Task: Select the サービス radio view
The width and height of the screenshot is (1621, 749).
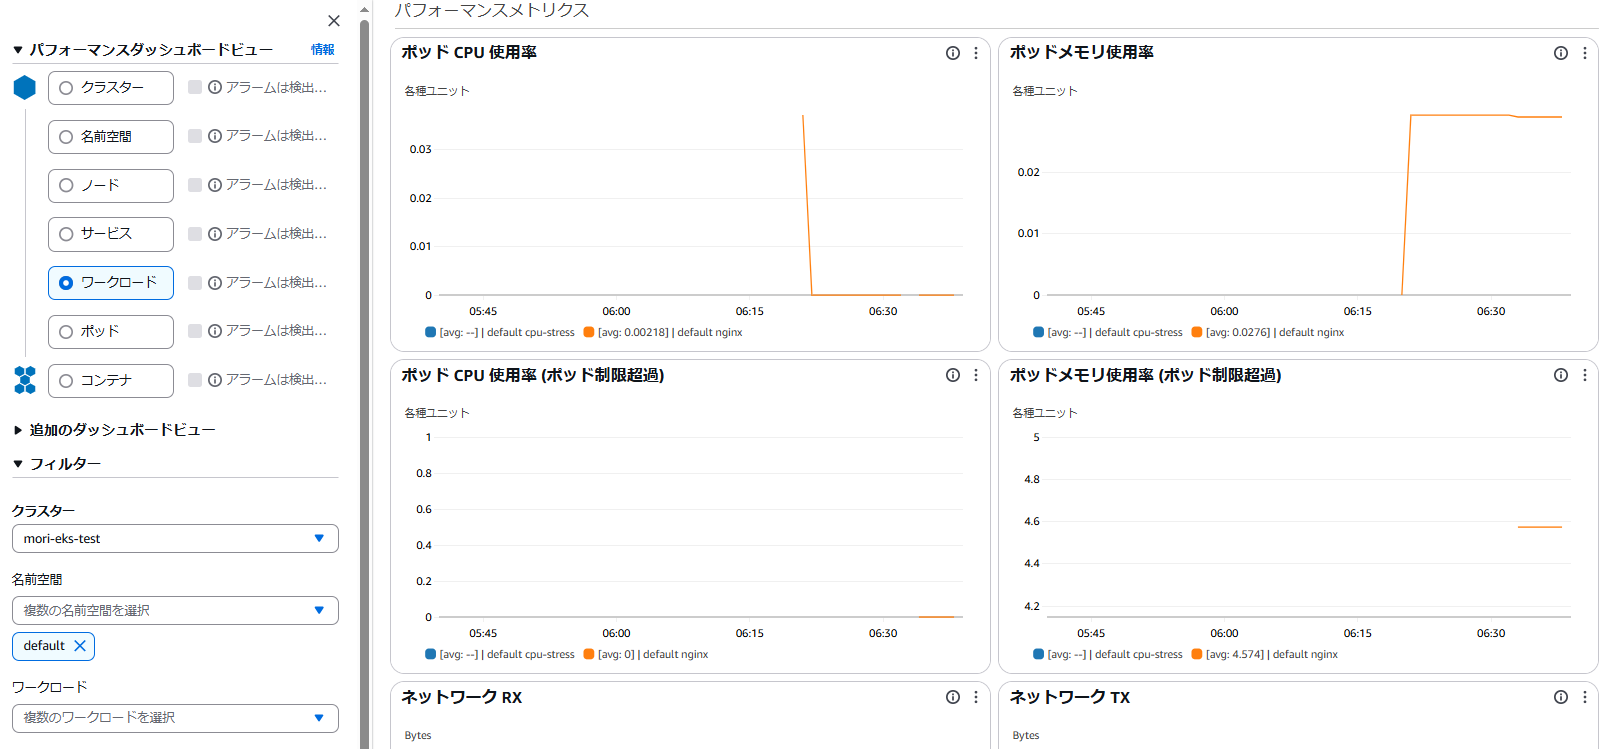Action: [x=66, y=234]
